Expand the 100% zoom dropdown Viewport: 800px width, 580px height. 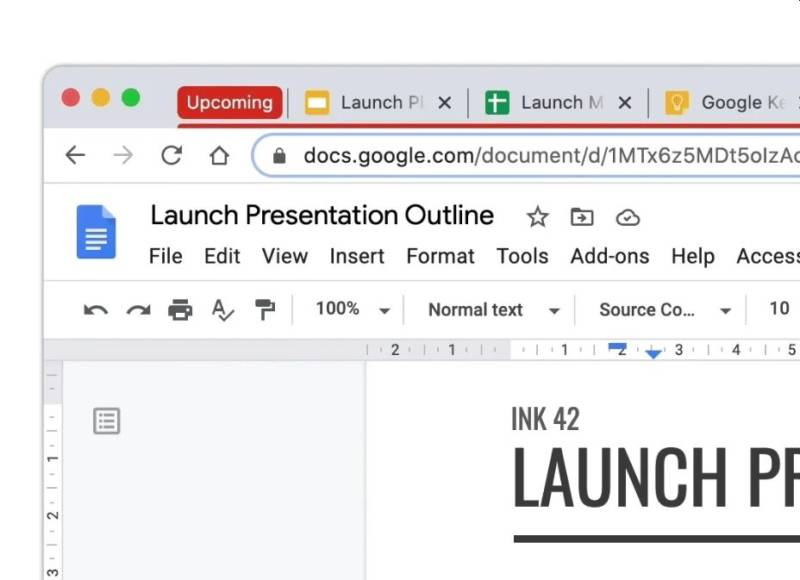pos(351,310)
